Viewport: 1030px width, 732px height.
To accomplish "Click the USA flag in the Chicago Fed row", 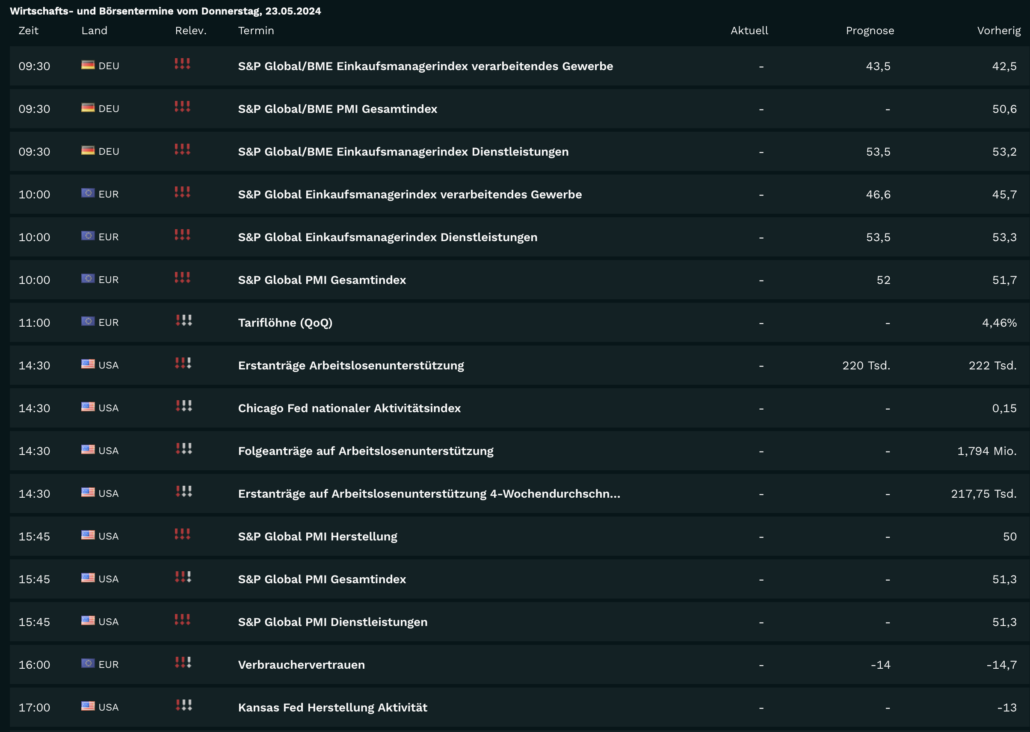I will point(88,407).
